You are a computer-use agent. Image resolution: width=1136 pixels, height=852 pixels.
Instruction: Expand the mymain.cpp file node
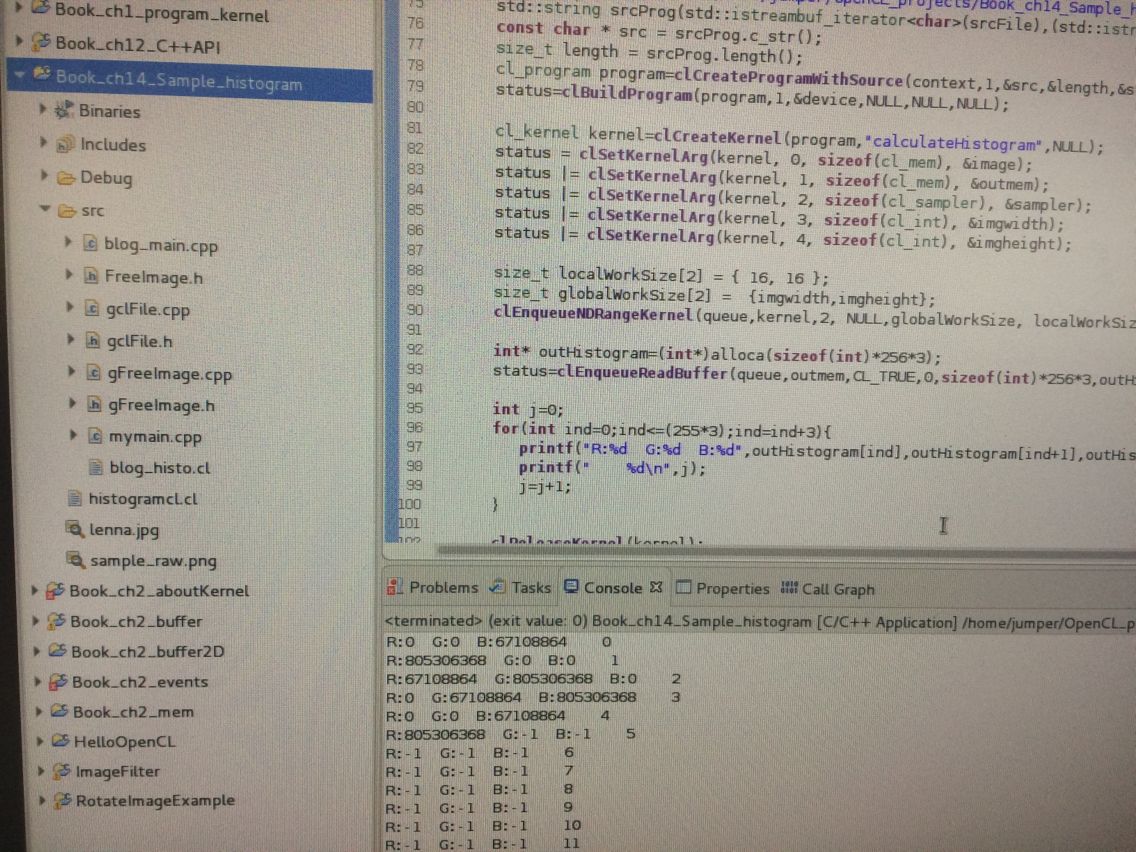[x=72, y=435]
